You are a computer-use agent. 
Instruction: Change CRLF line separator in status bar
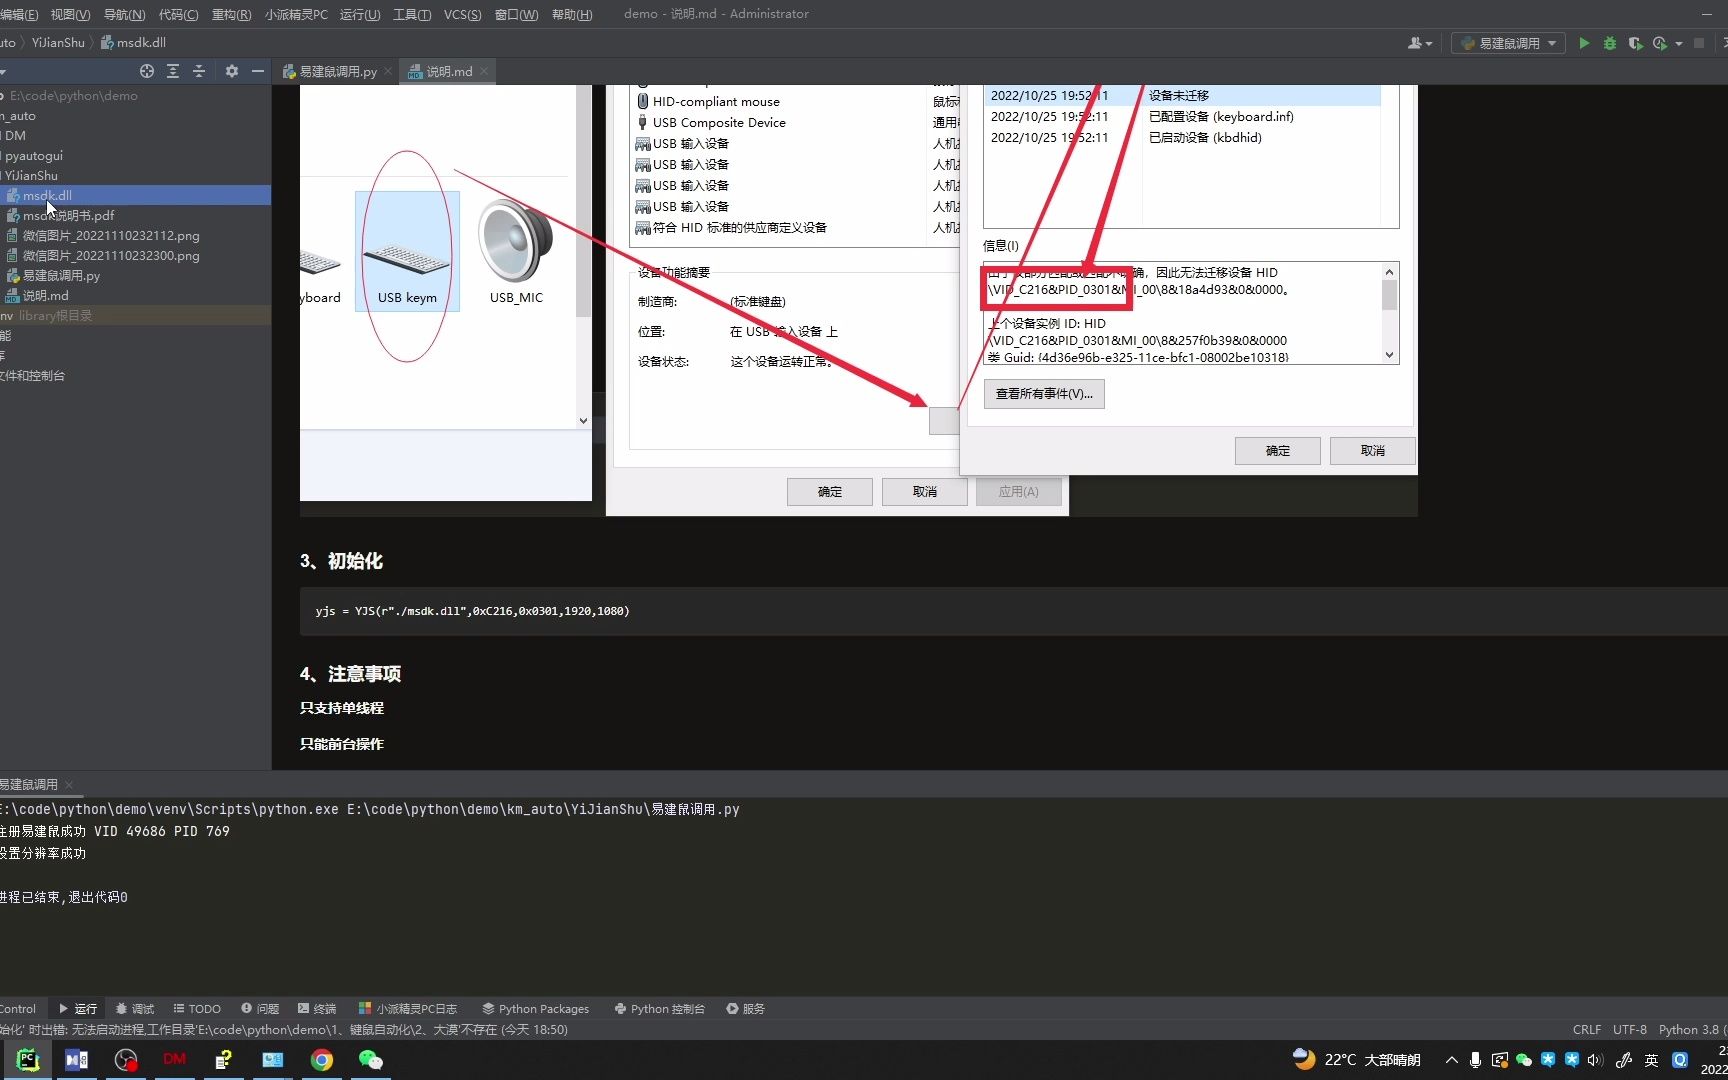point(1586,1029)
